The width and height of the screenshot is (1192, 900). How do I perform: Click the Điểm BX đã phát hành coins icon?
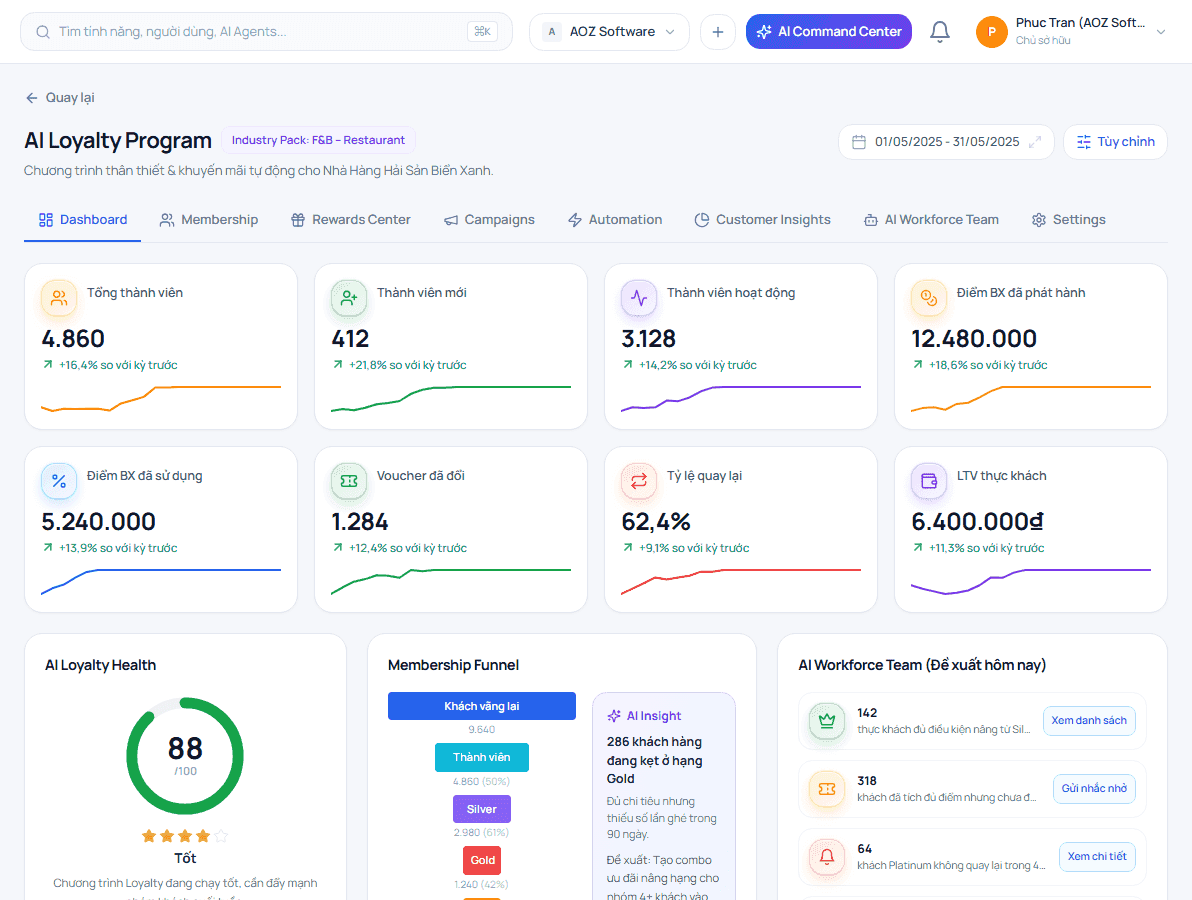[929, 298]
